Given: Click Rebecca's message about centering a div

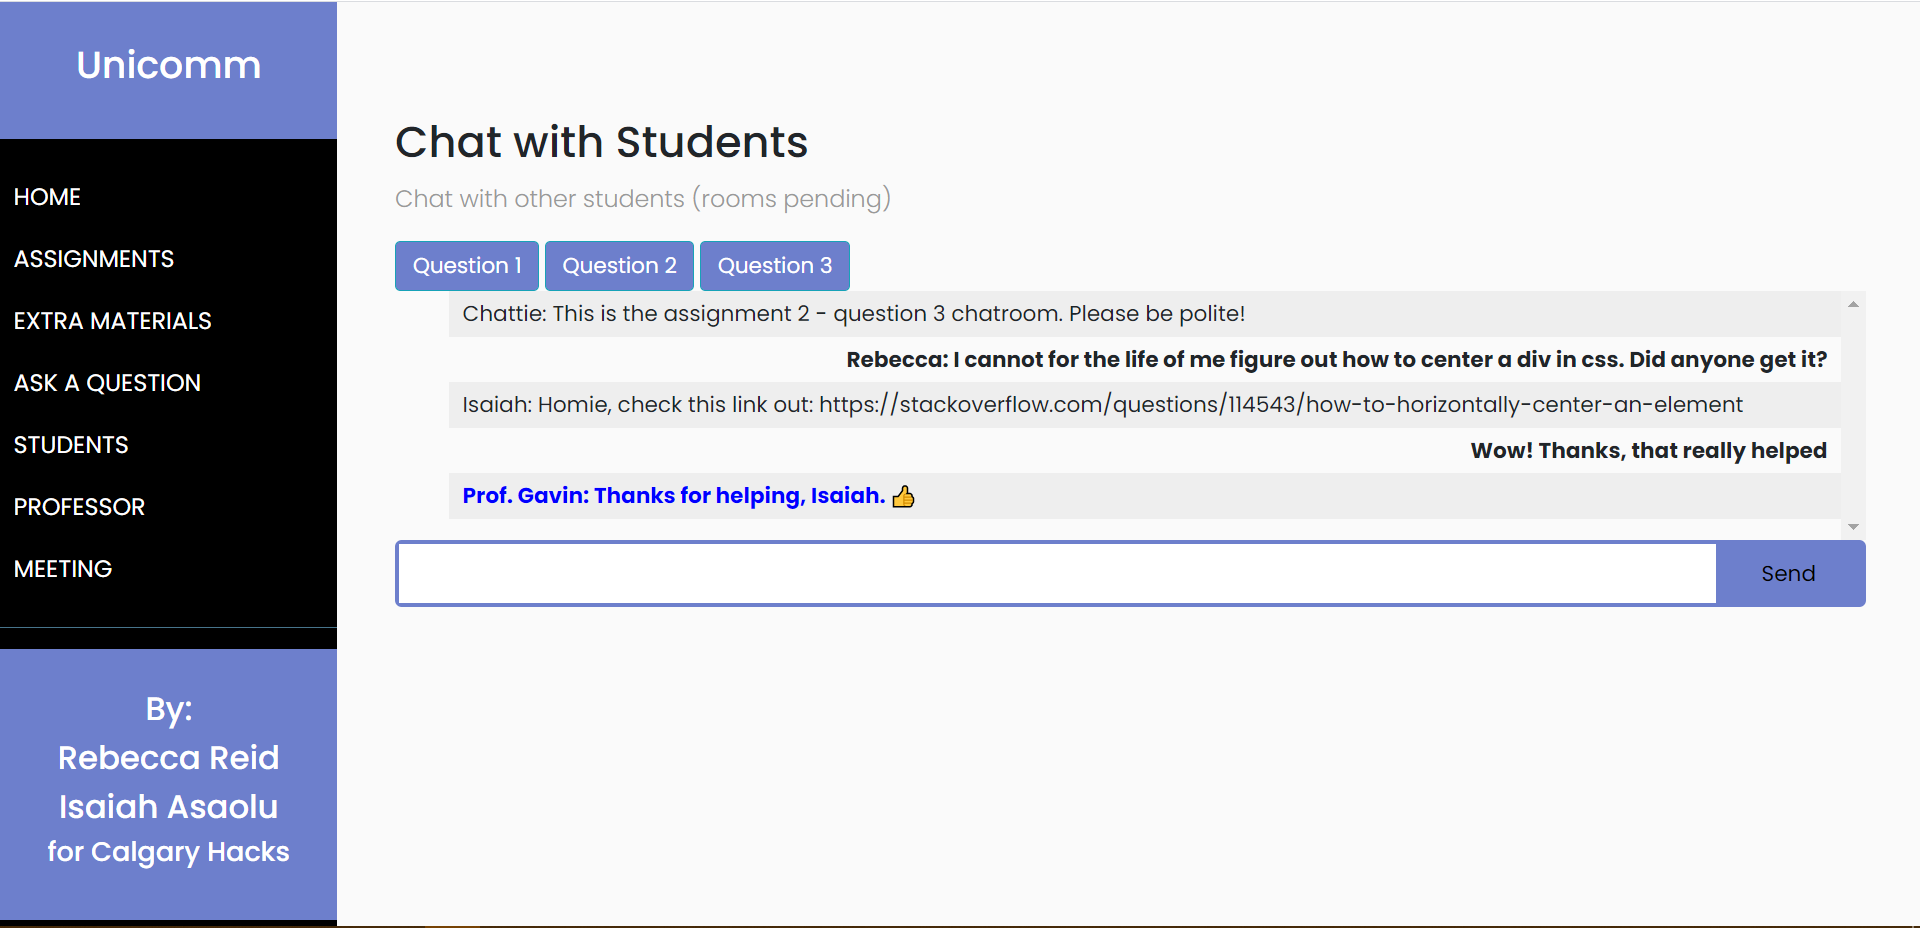Looking at the screenshot, I should tap(1336, 360).
